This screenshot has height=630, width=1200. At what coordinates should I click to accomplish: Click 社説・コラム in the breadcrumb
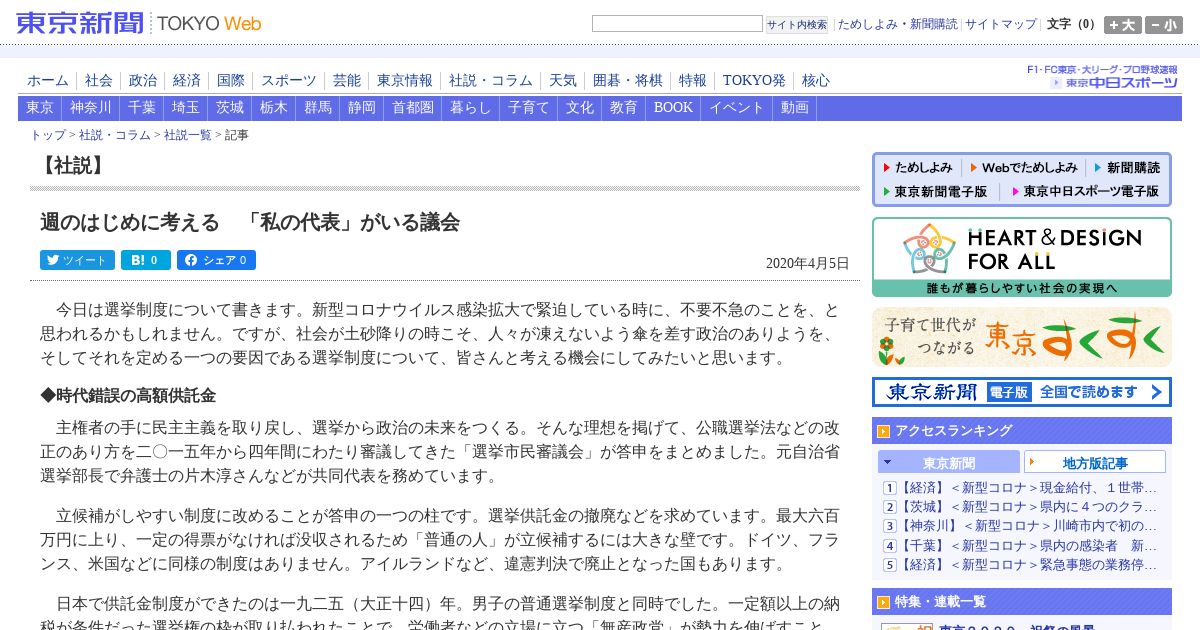coord(115,135)
